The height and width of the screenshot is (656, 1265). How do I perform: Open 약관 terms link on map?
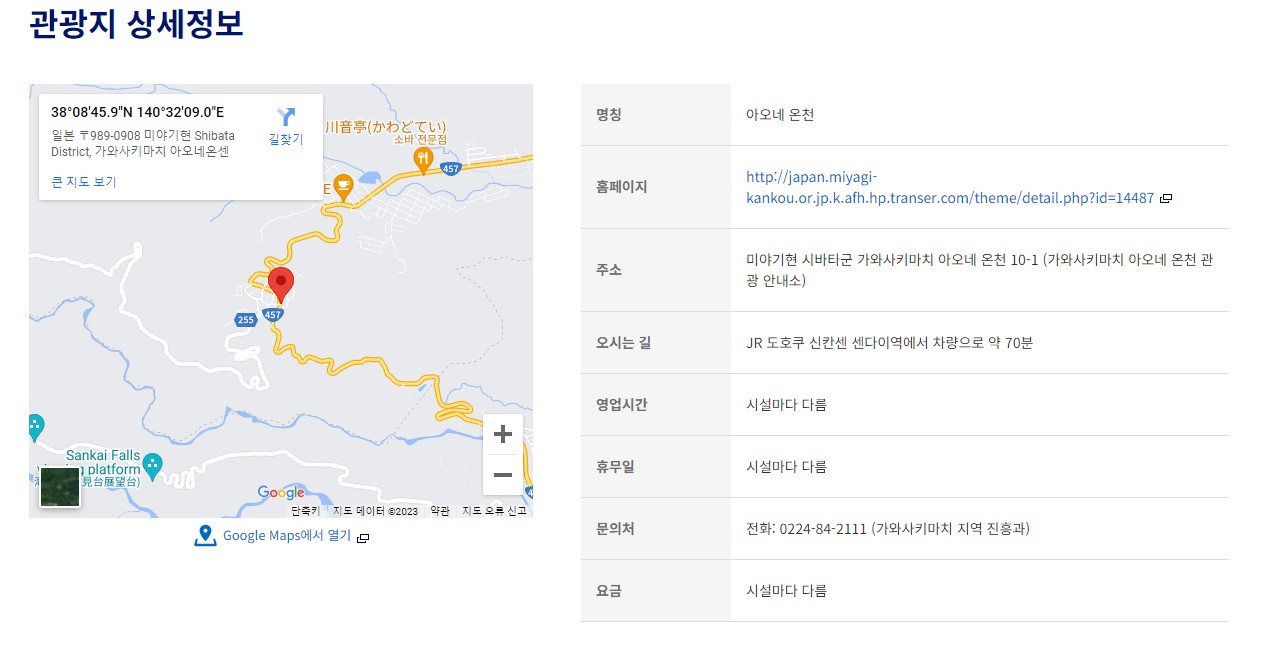(x=440, y=510)
